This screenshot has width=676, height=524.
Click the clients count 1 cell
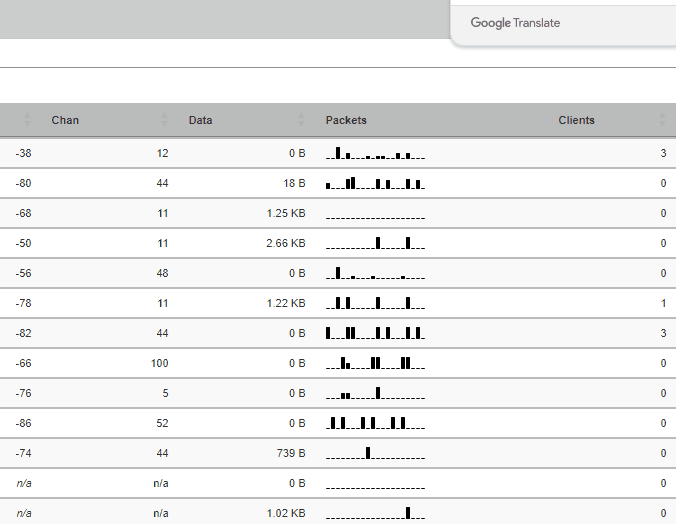click(663, 303)
